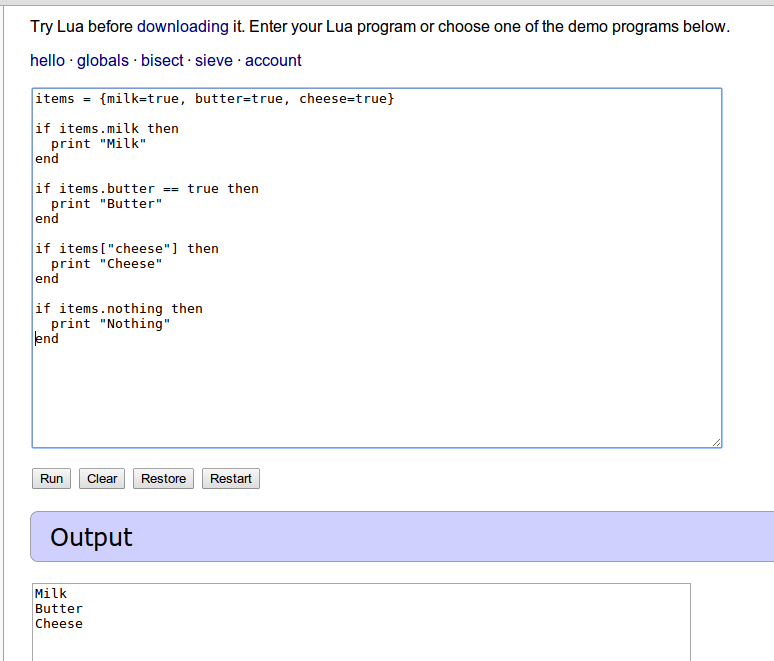
Task: Click the line 'items = {milk=true, butter=true, cheese=true}'
Action: (x=215, y=99)
